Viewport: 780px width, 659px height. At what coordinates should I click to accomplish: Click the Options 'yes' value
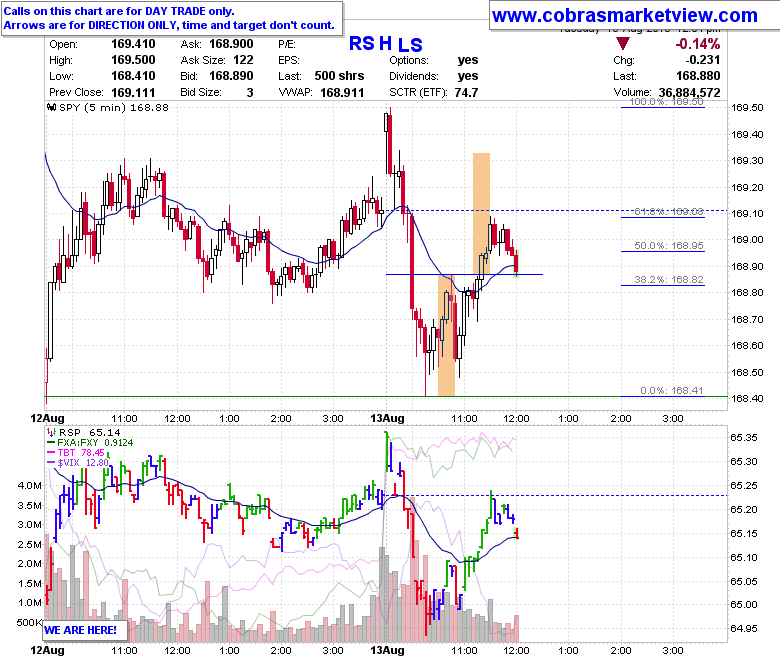tap(468, 60)
